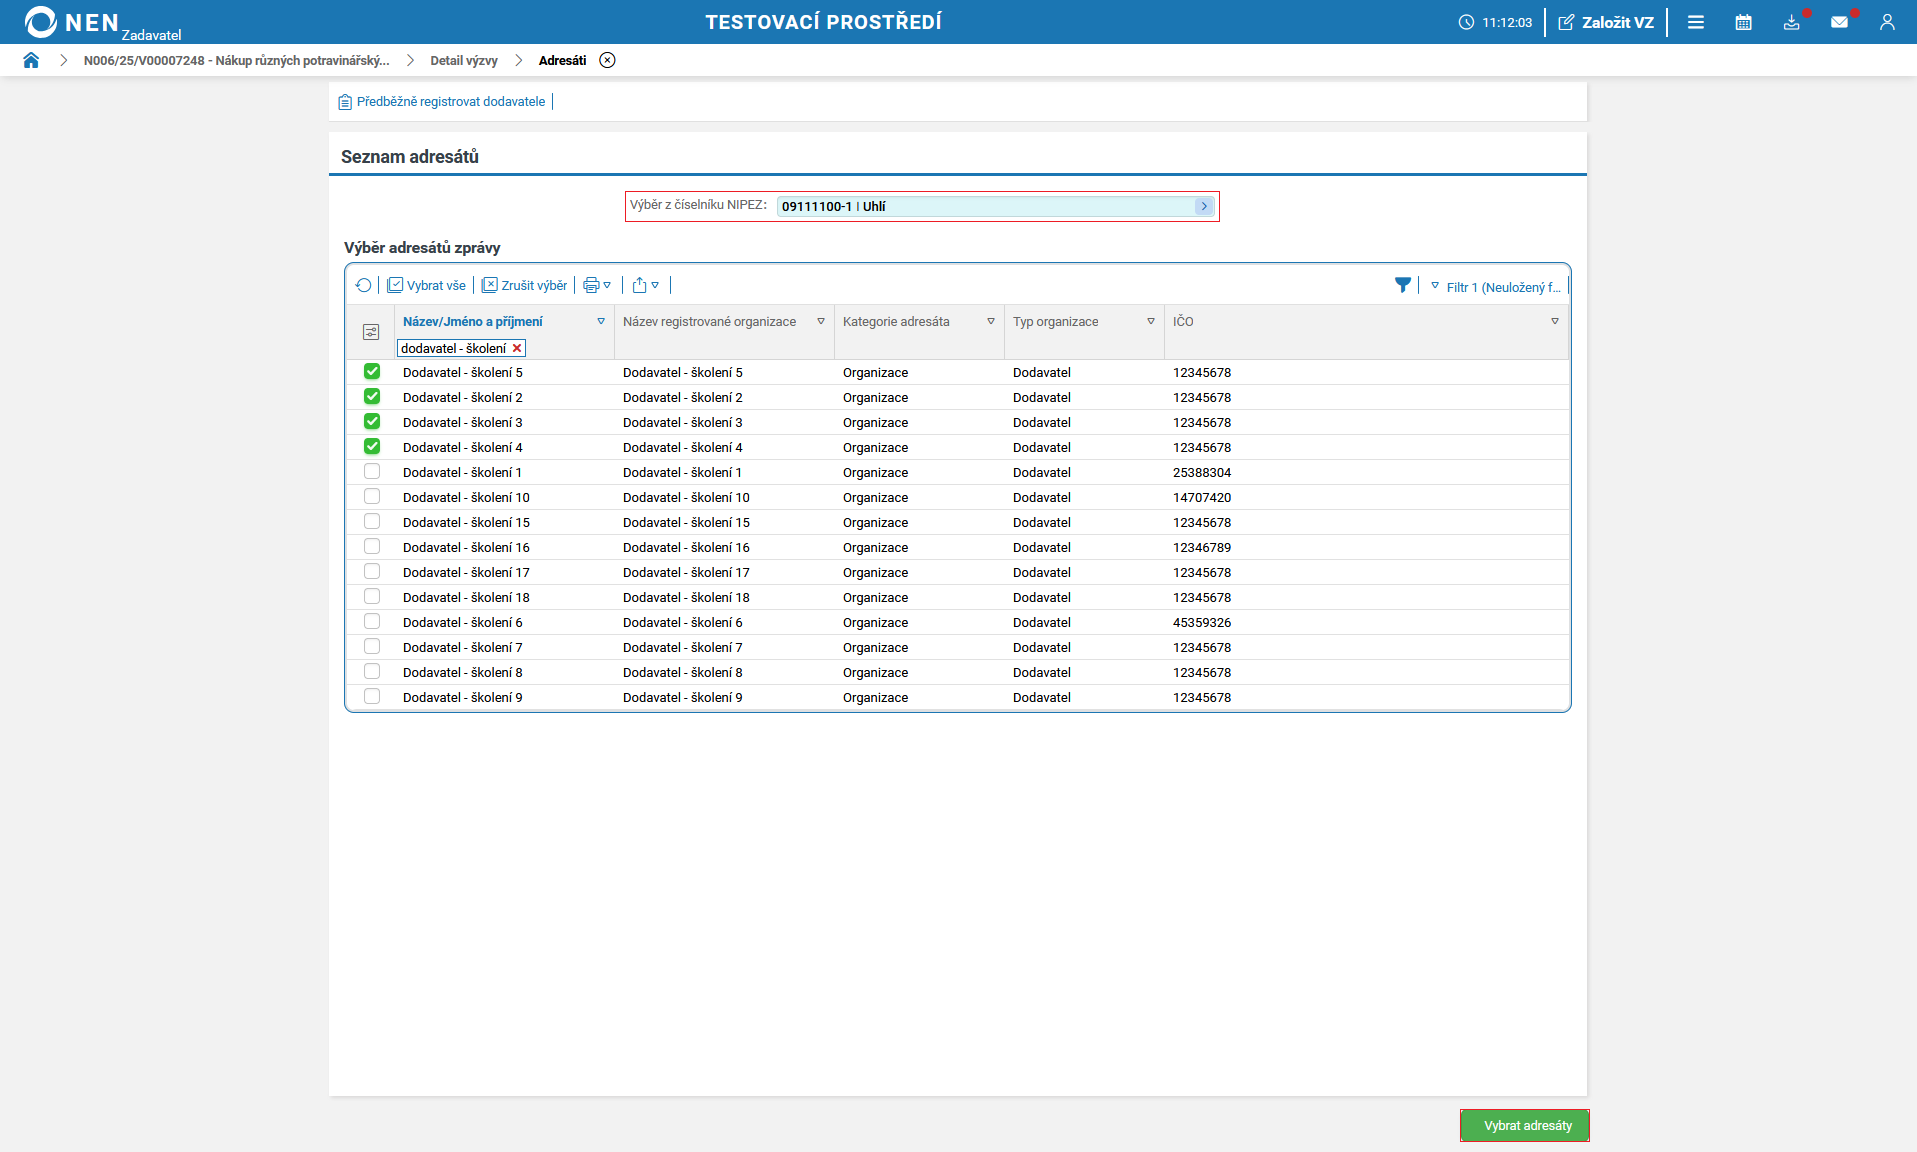Screen dimensions: 1917x1152
Task: Open the downloads icon in header
Action: [1791, 22]
